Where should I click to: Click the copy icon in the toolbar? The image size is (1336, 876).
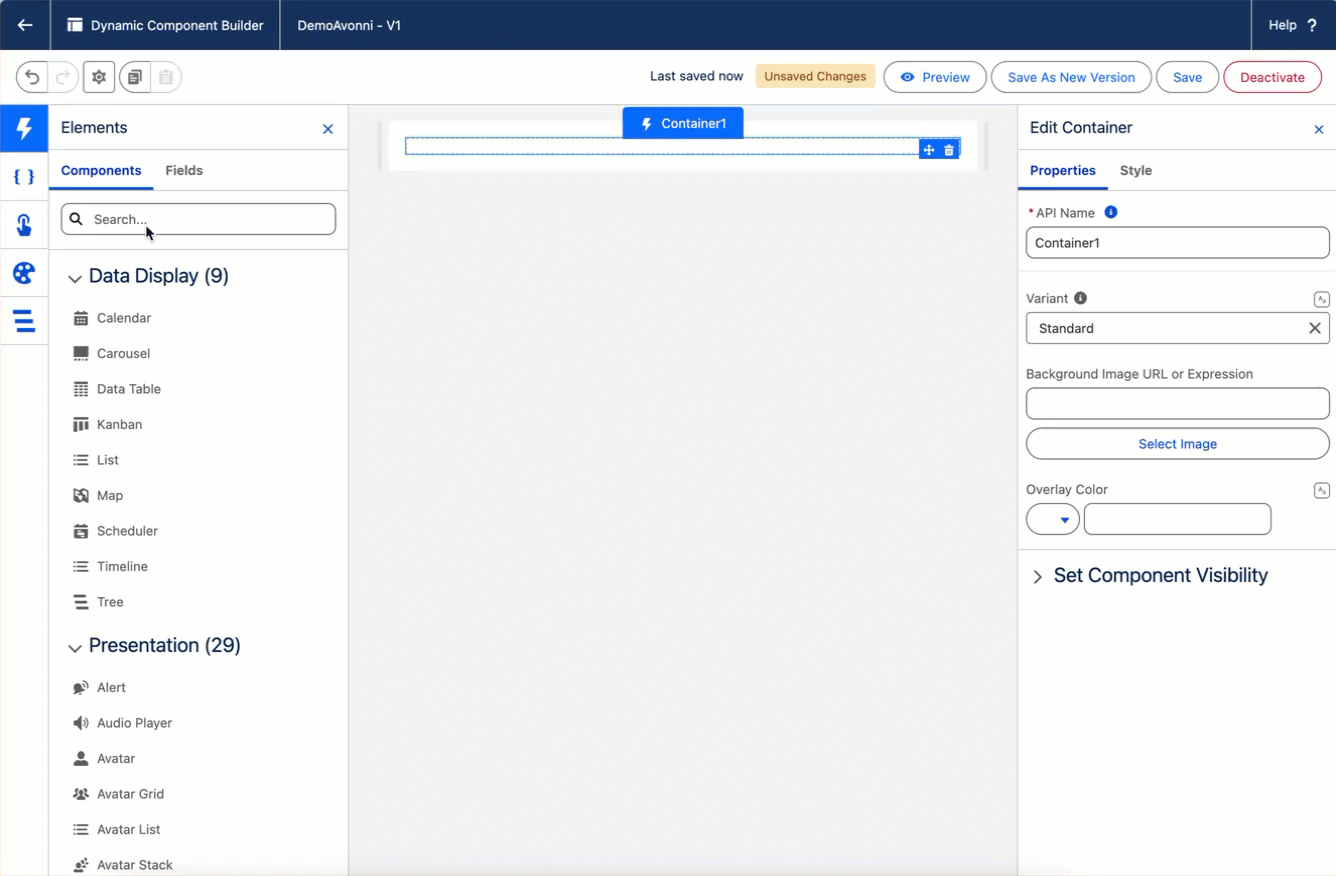point(135,77)
